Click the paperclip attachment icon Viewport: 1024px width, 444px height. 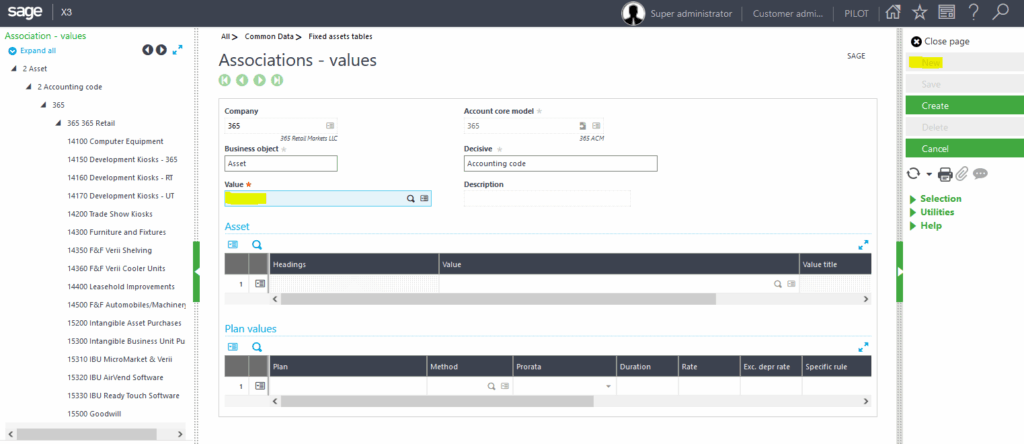(x=962, y=174)
